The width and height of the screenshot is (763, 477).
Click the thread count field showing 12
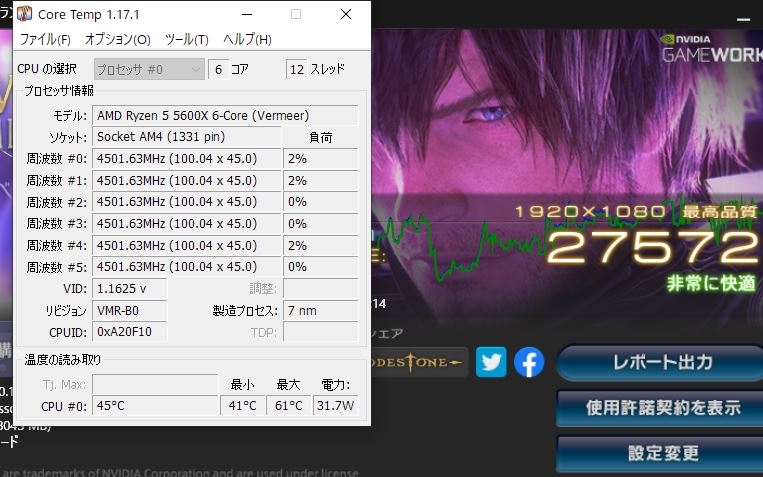tap(297, 70)
